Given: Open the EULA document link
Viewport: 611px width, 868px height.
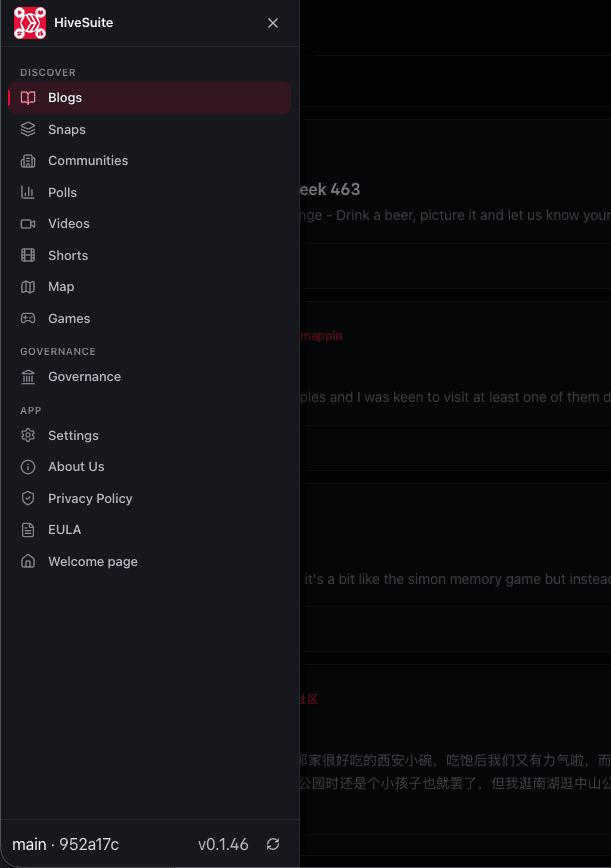Looking at the screenshot, I should click(149, 530).
